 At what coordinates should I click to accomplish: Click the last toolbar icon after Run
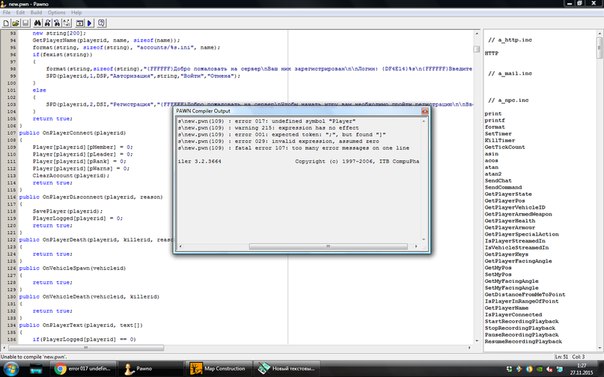(102, 23)
